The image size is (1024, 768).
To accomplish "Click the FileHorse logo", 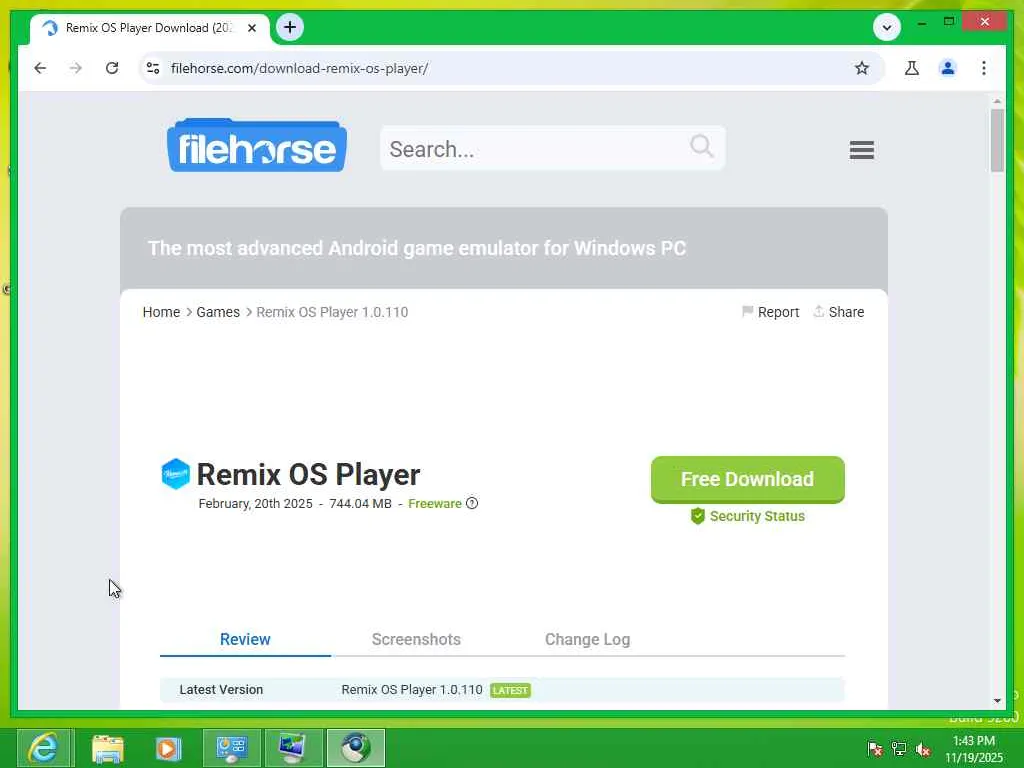I will pos(257,146).
